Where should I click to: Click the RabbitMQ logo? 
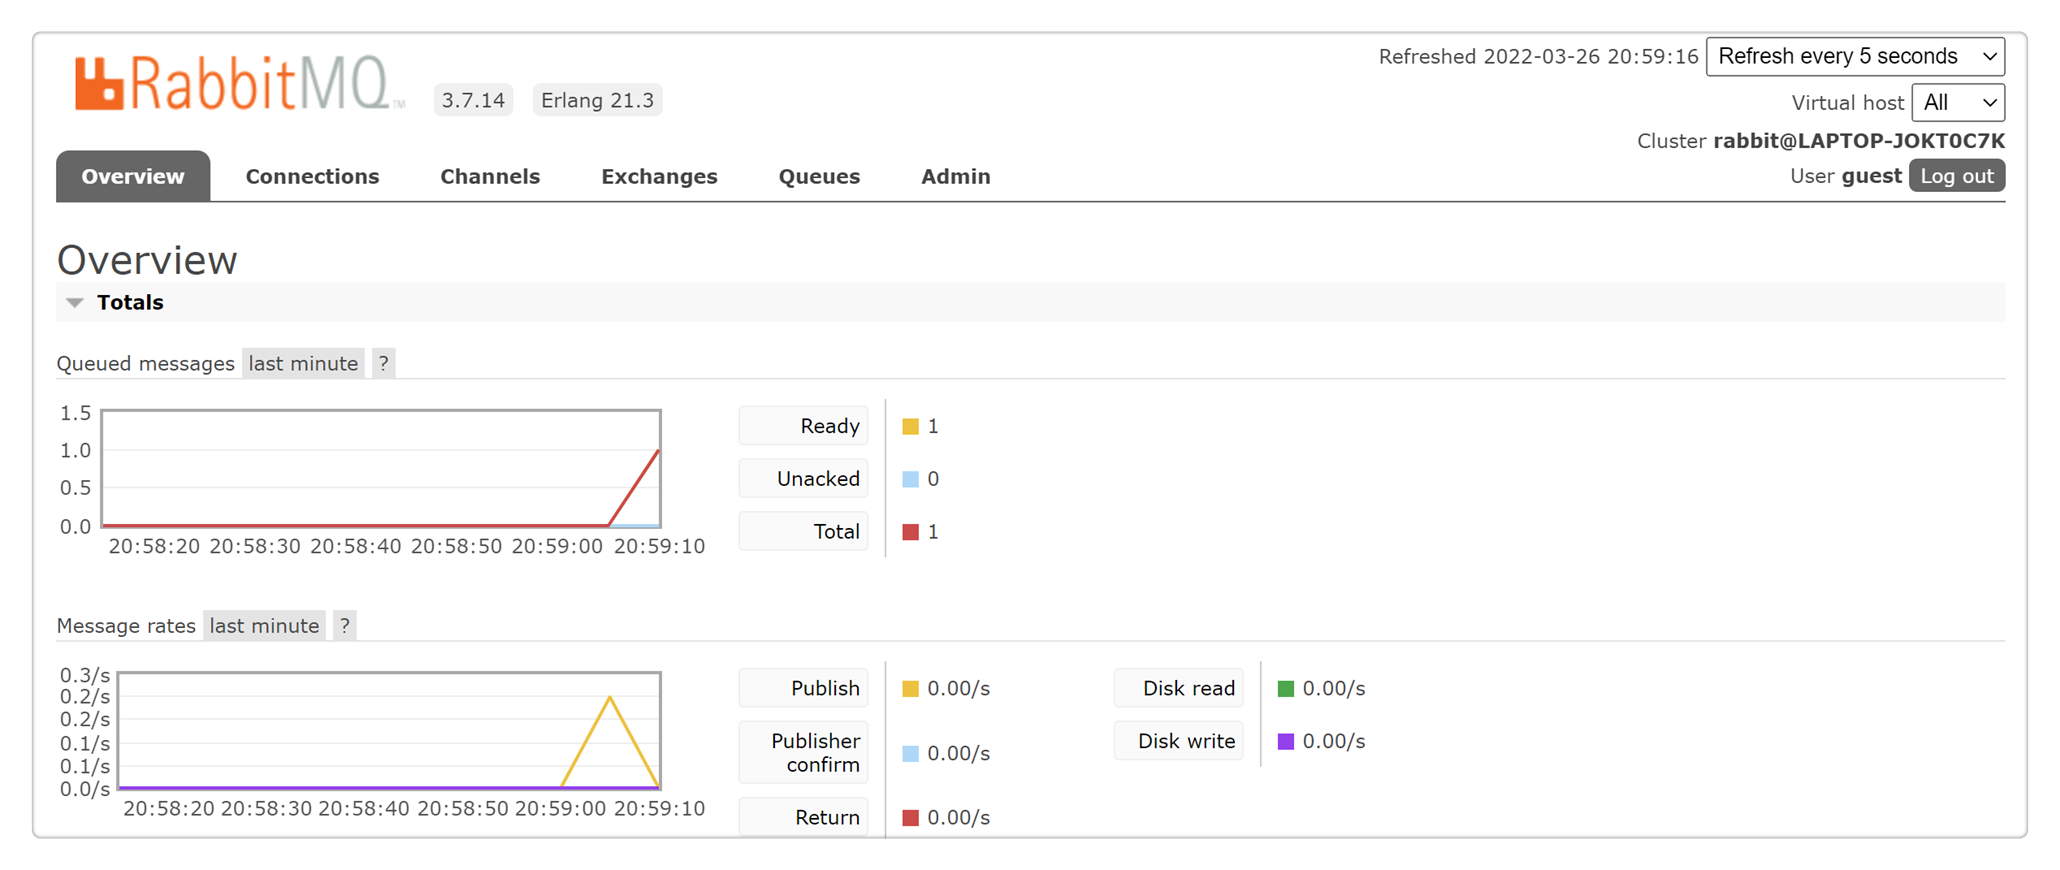pyautogui.click(x=240, y=83)
